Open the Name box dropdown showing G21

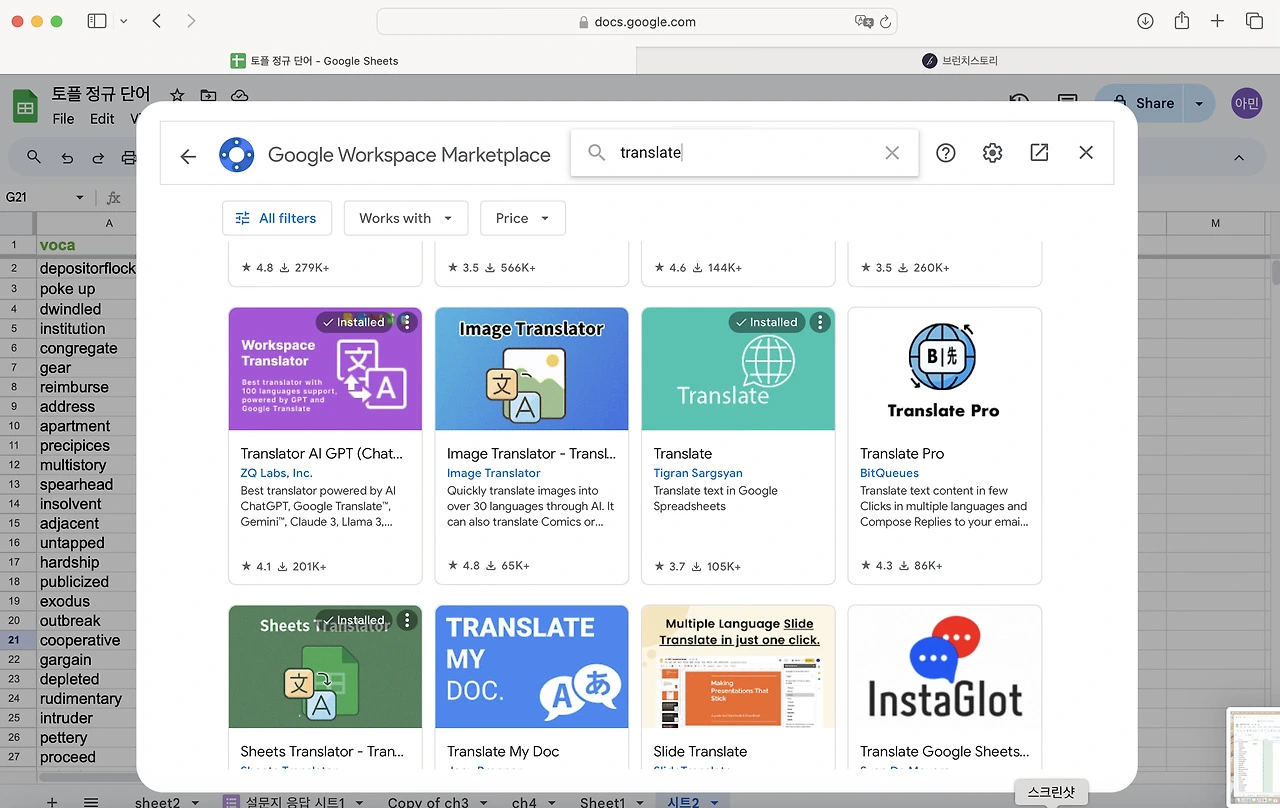(80, 198)
